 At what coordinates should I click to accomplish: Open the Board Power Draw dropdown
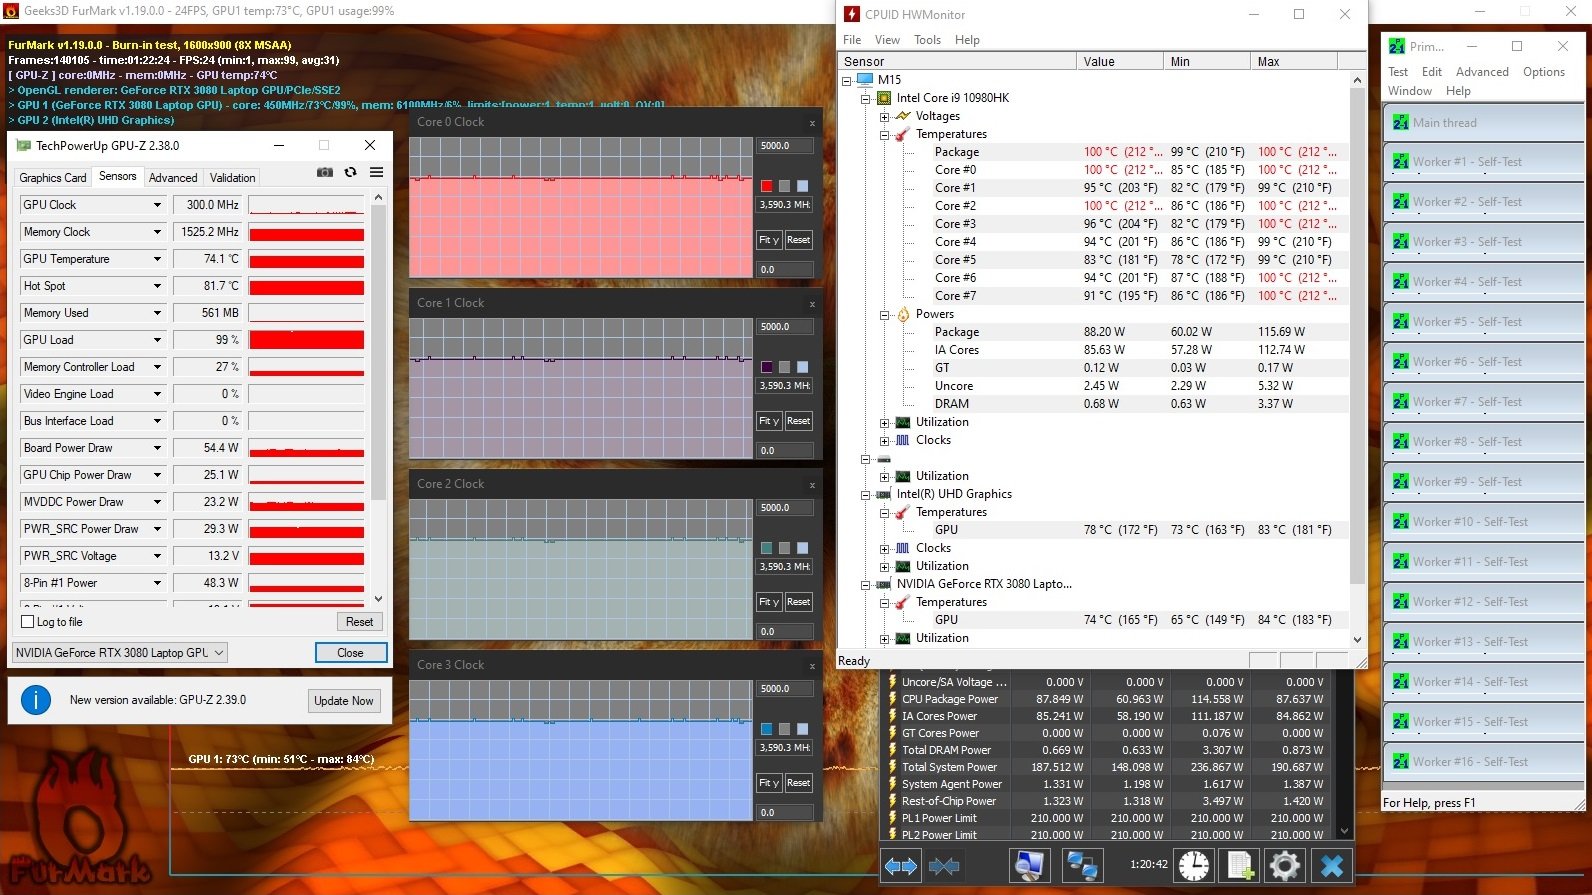click(x=157, y=448)
